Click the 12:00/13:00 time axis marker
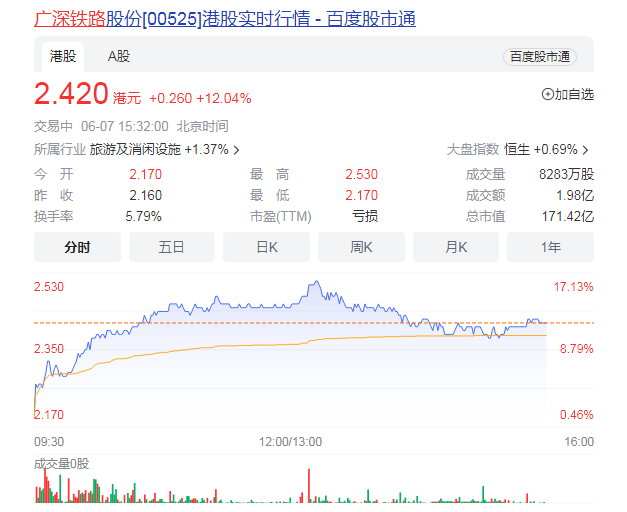Viewport: 627px width, 512px height. pos(290,441)
